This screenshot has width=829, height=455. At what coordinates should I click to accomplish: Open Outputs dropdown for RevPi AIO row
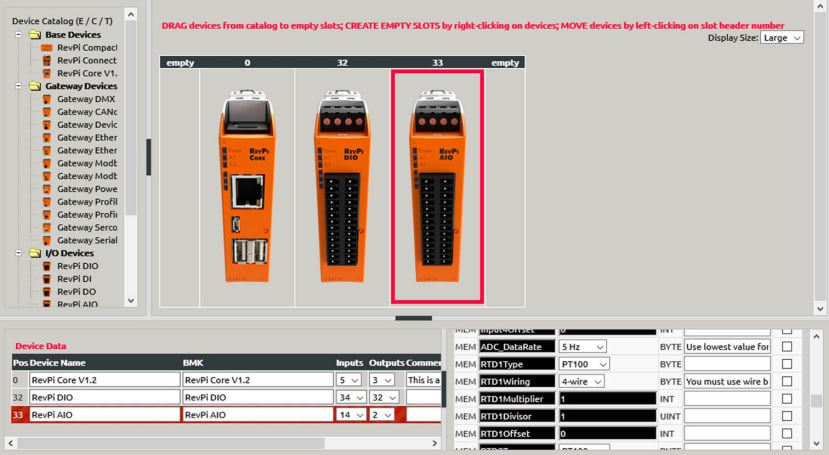point(382,415)
